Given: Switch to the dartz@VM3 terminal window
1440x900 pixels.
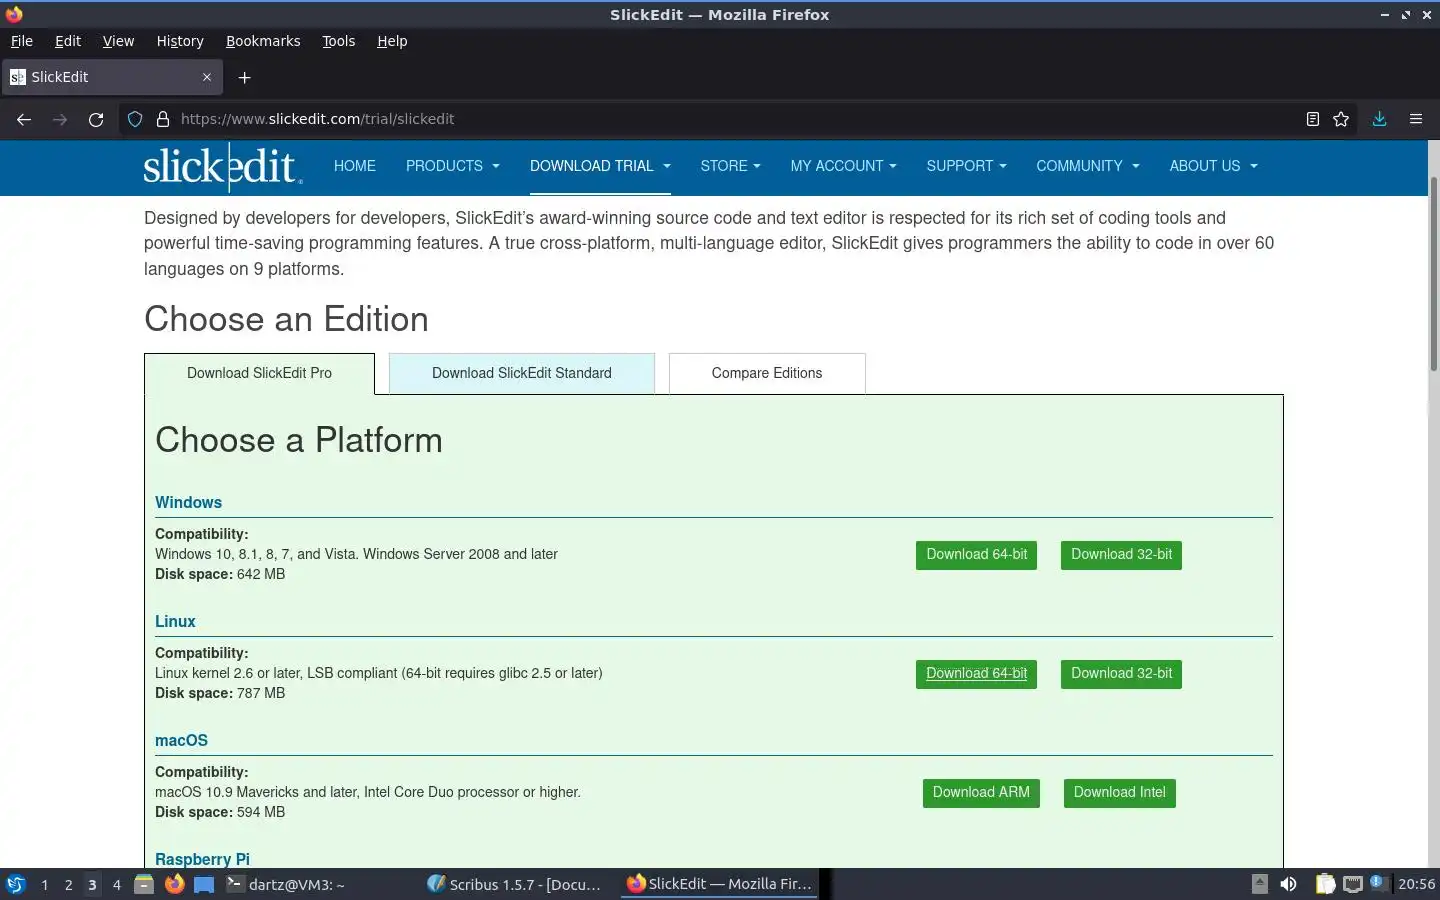Looking at the screenshot, I should point(286,884).
